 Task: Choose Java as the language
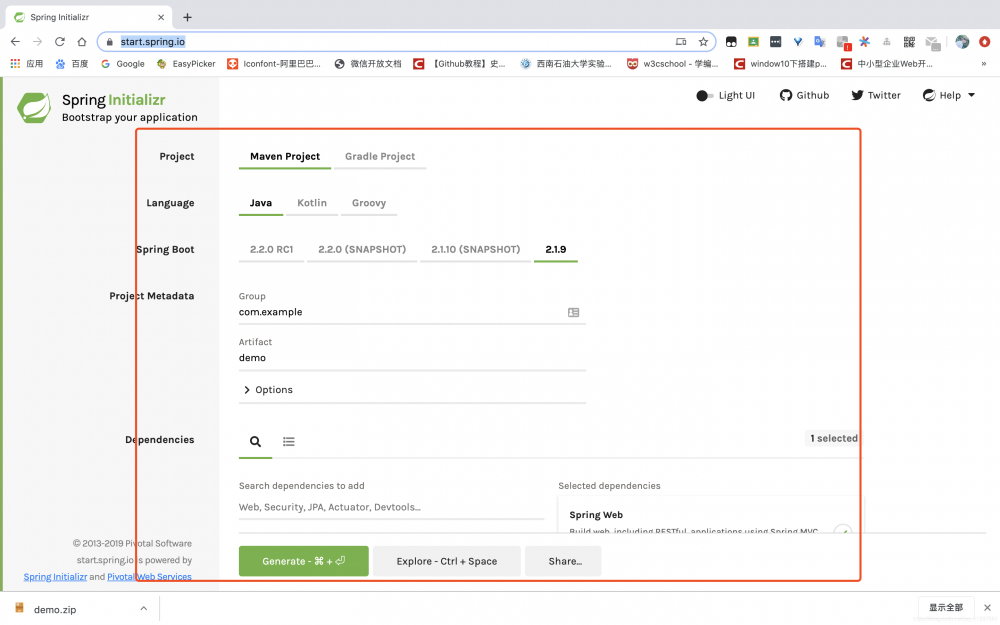pyautogui.click(x=261, y=203)
